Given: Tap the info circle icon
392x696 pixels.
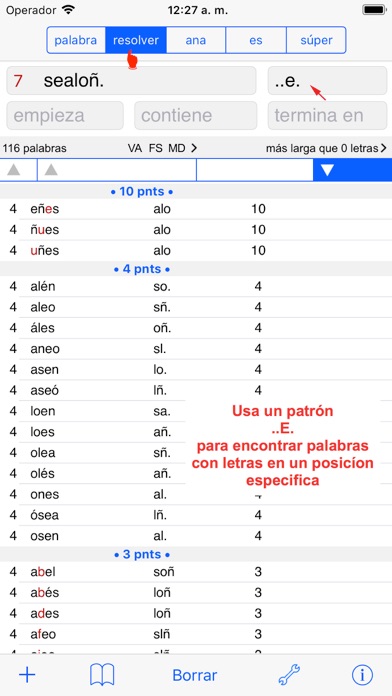Looking at the screenshot, I should coord(362,675).
